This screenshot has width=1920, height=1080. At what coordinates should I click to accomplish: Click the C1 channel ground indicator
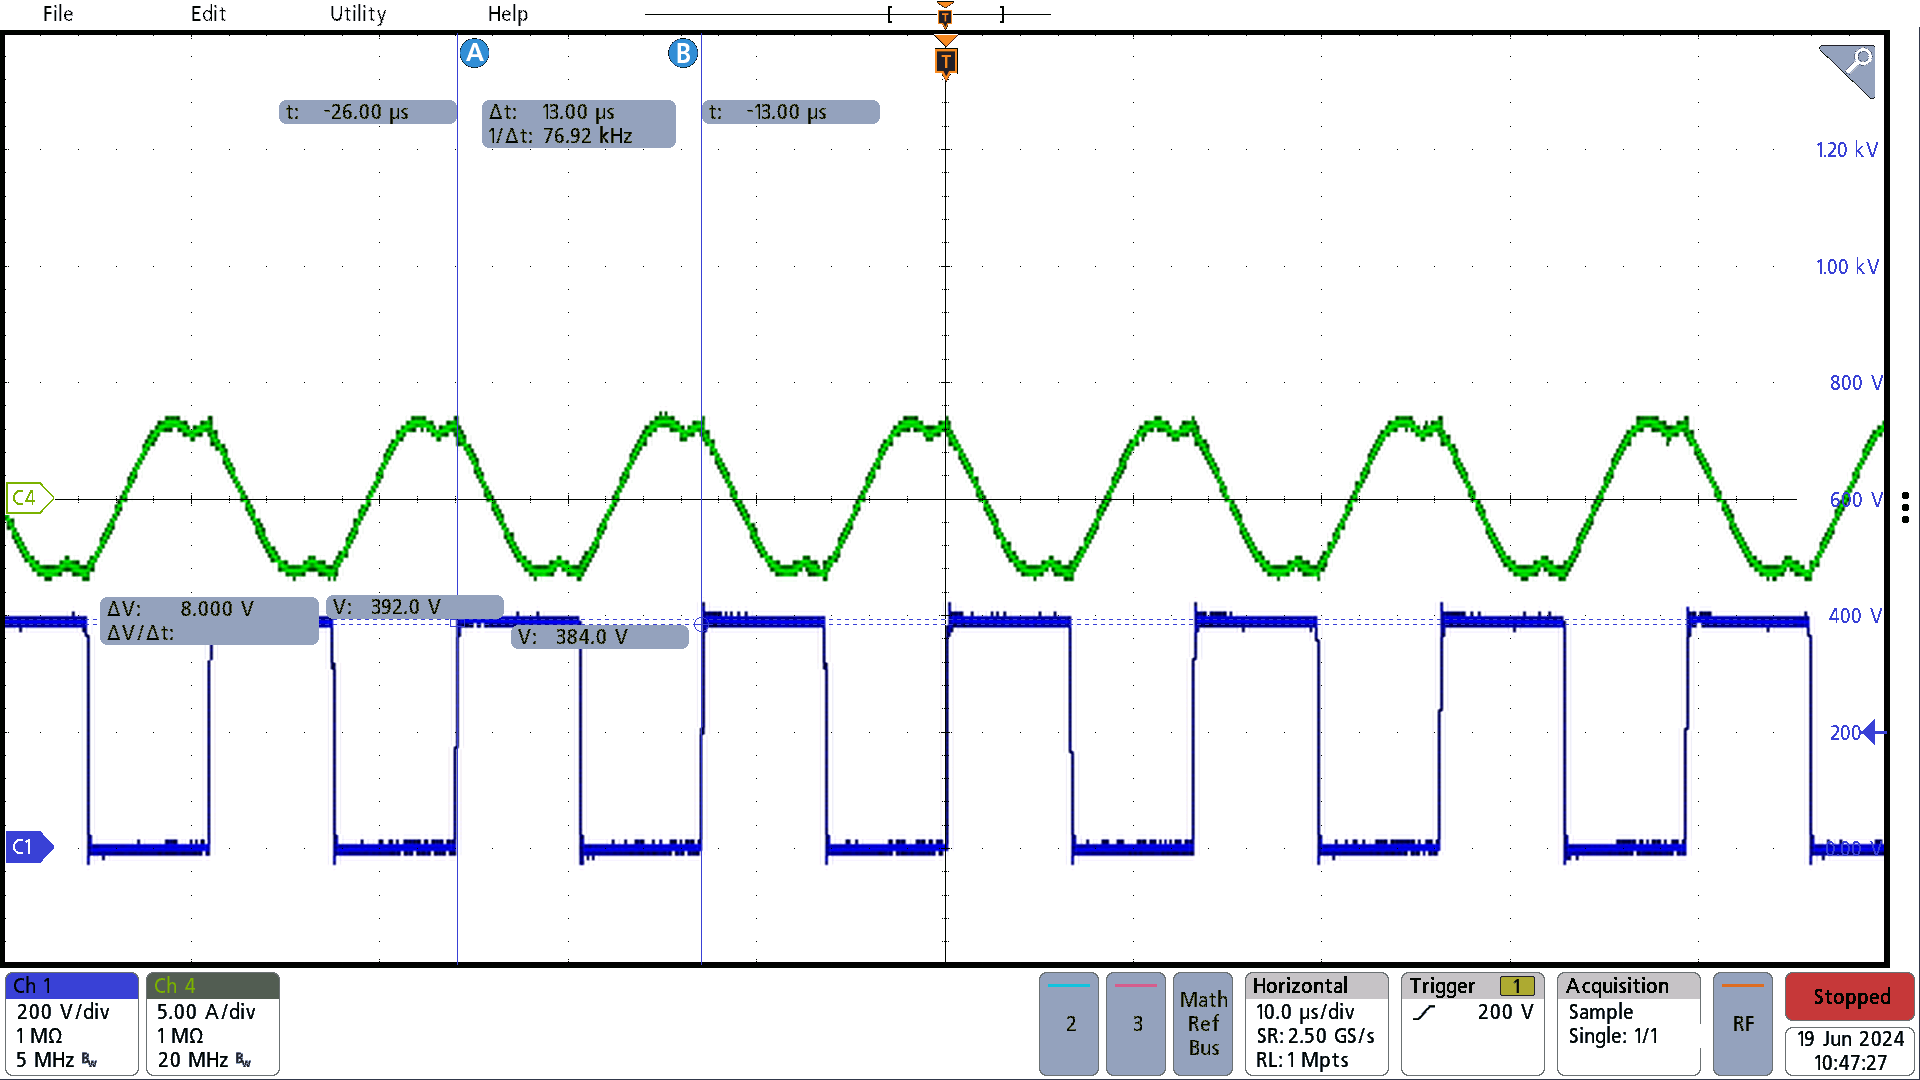pos(29,847)
